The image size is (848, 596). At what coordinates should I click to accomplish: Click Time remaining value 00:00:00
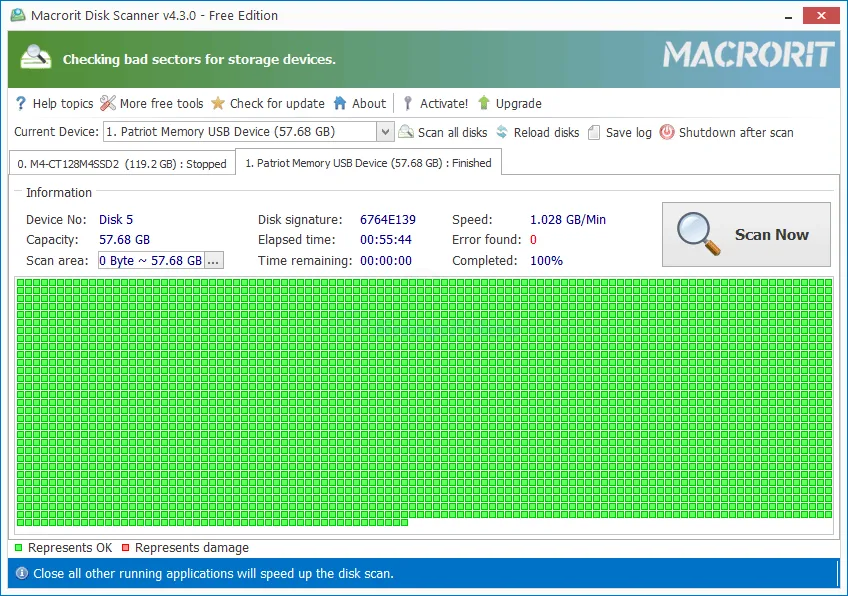(386, 261)
